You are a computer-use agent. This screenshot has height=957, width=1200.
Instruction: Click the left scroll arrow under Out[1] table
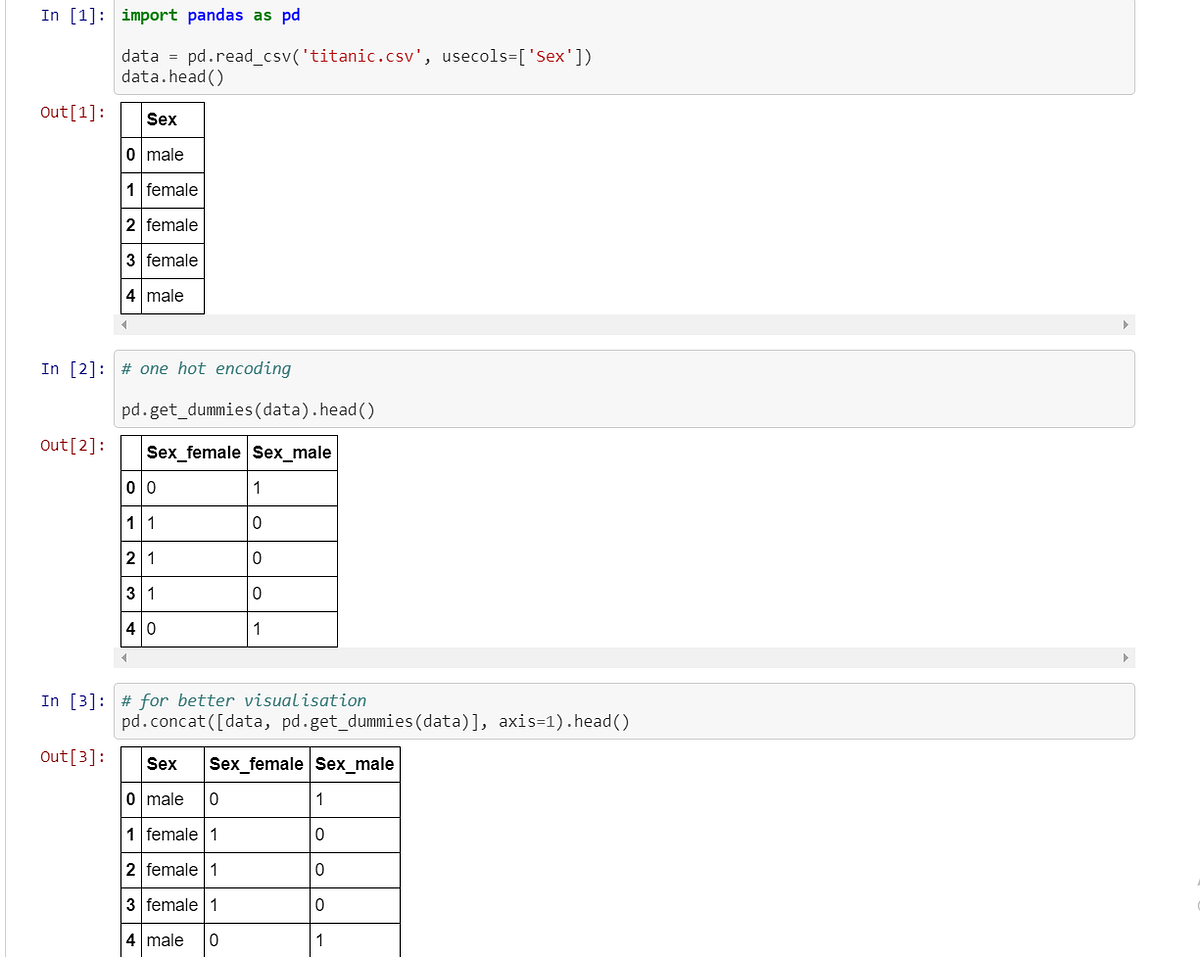click(124, 324)
